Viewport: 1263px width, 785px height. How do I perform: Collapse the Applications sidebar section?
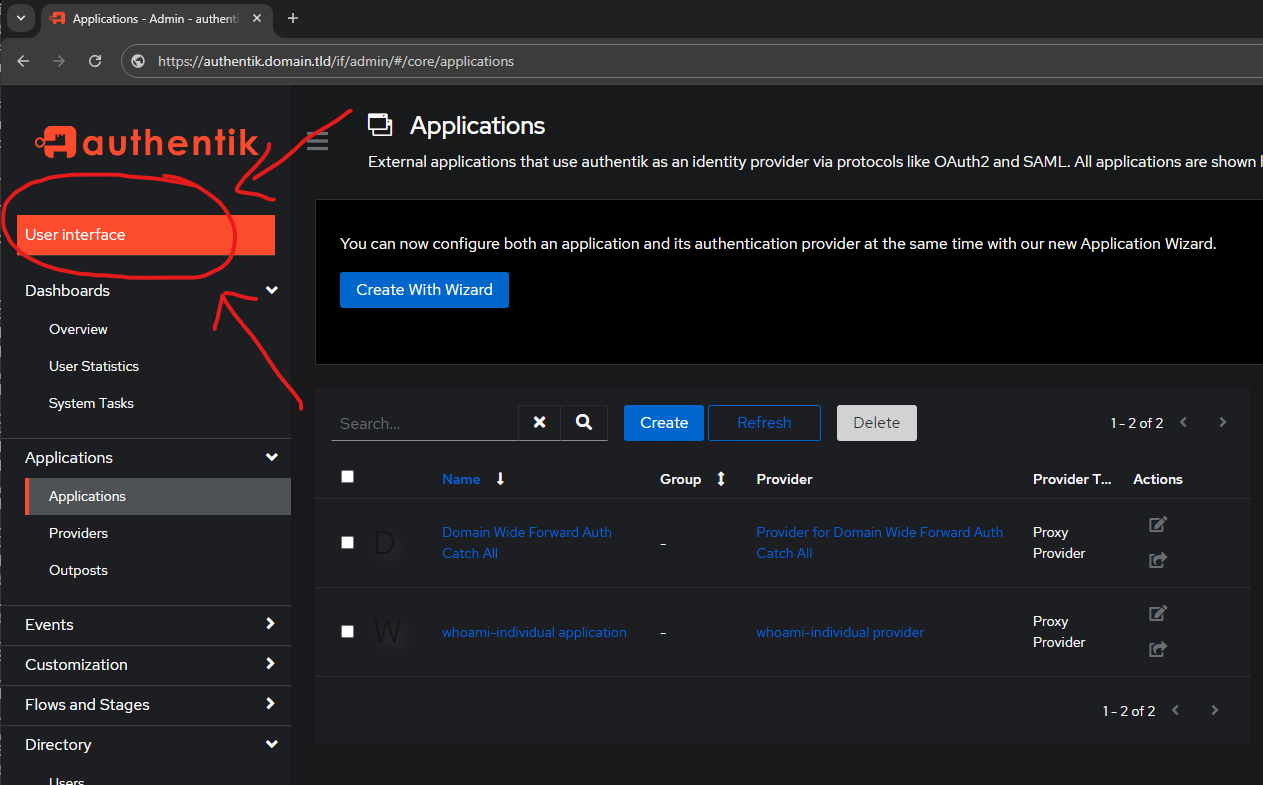point(271,457)
